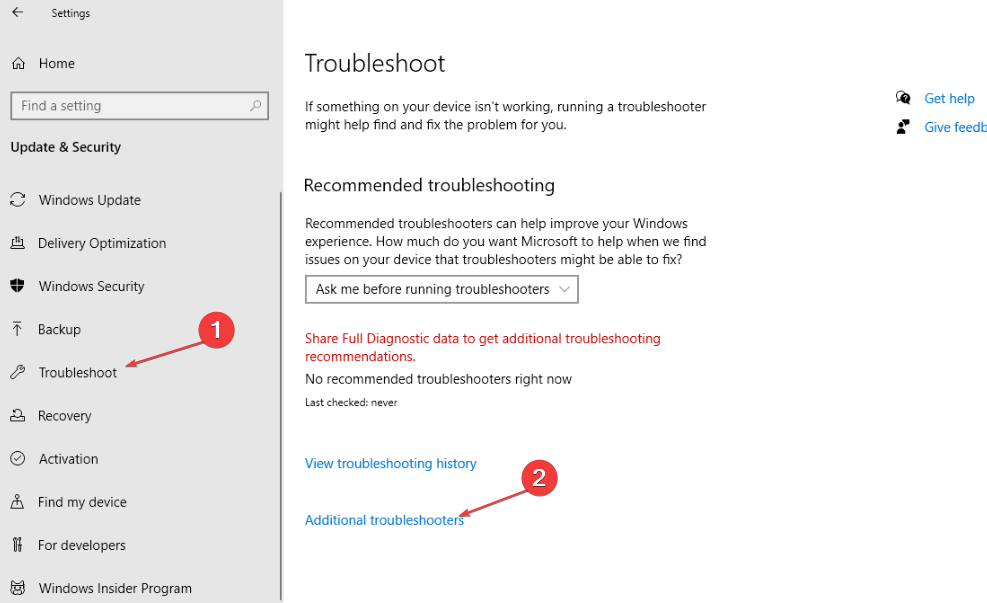Go to Home in sidebar
This screenshot has width=987, height=603.
pos(57,64)
